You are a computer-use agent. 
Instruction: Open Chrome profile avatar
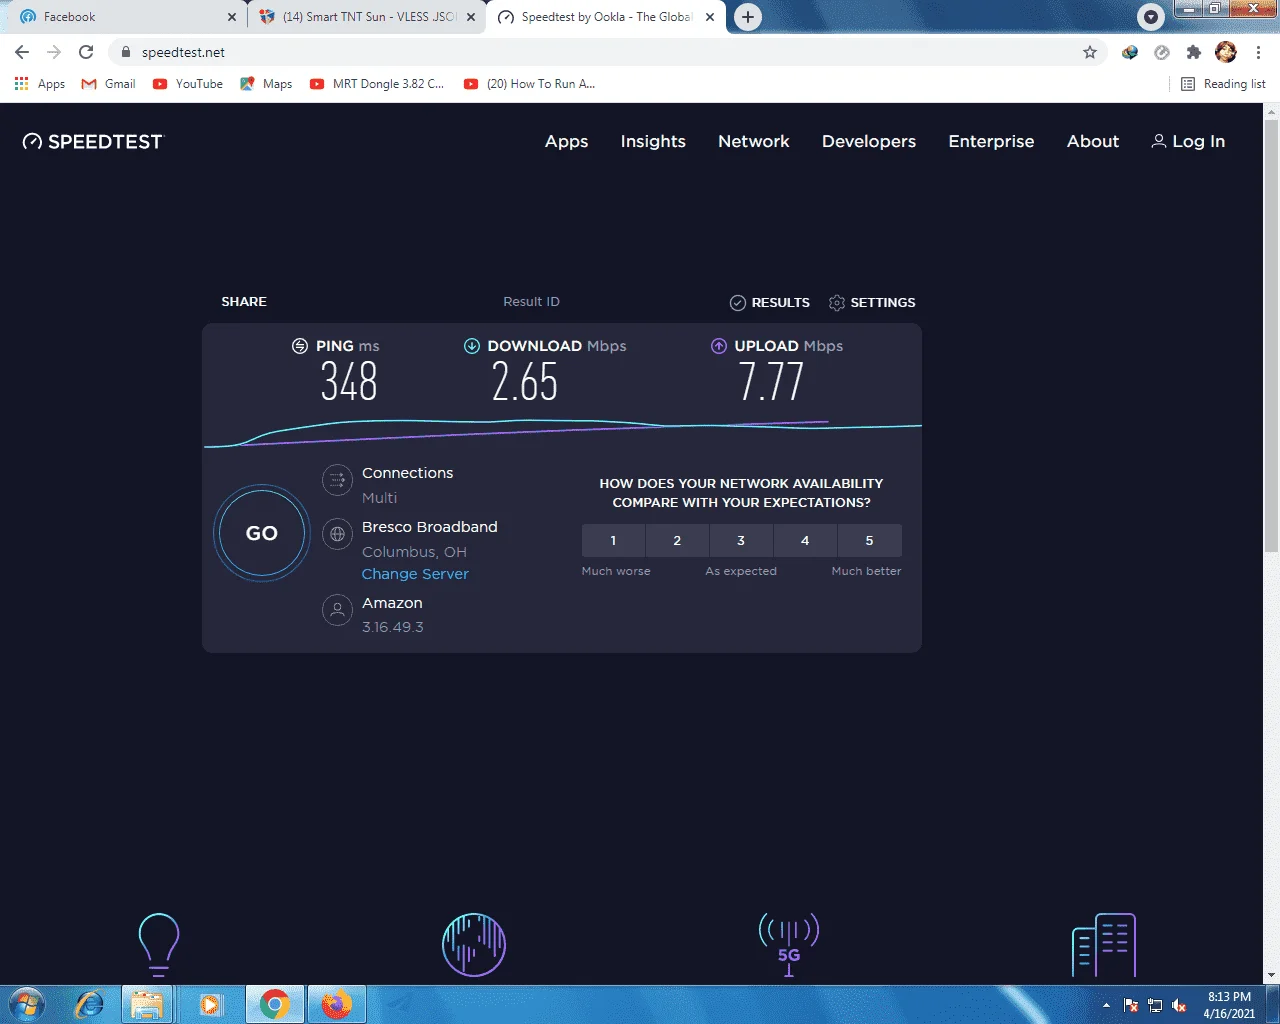[x=1226, y=52]
